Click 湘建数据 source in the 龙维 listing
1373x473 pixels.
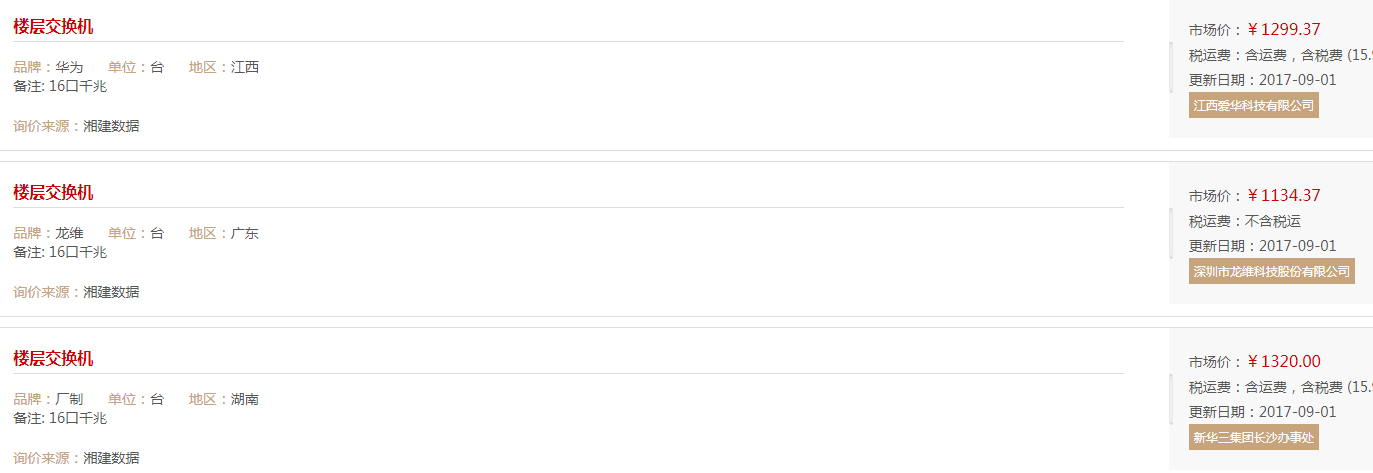[x=111, y=292]
